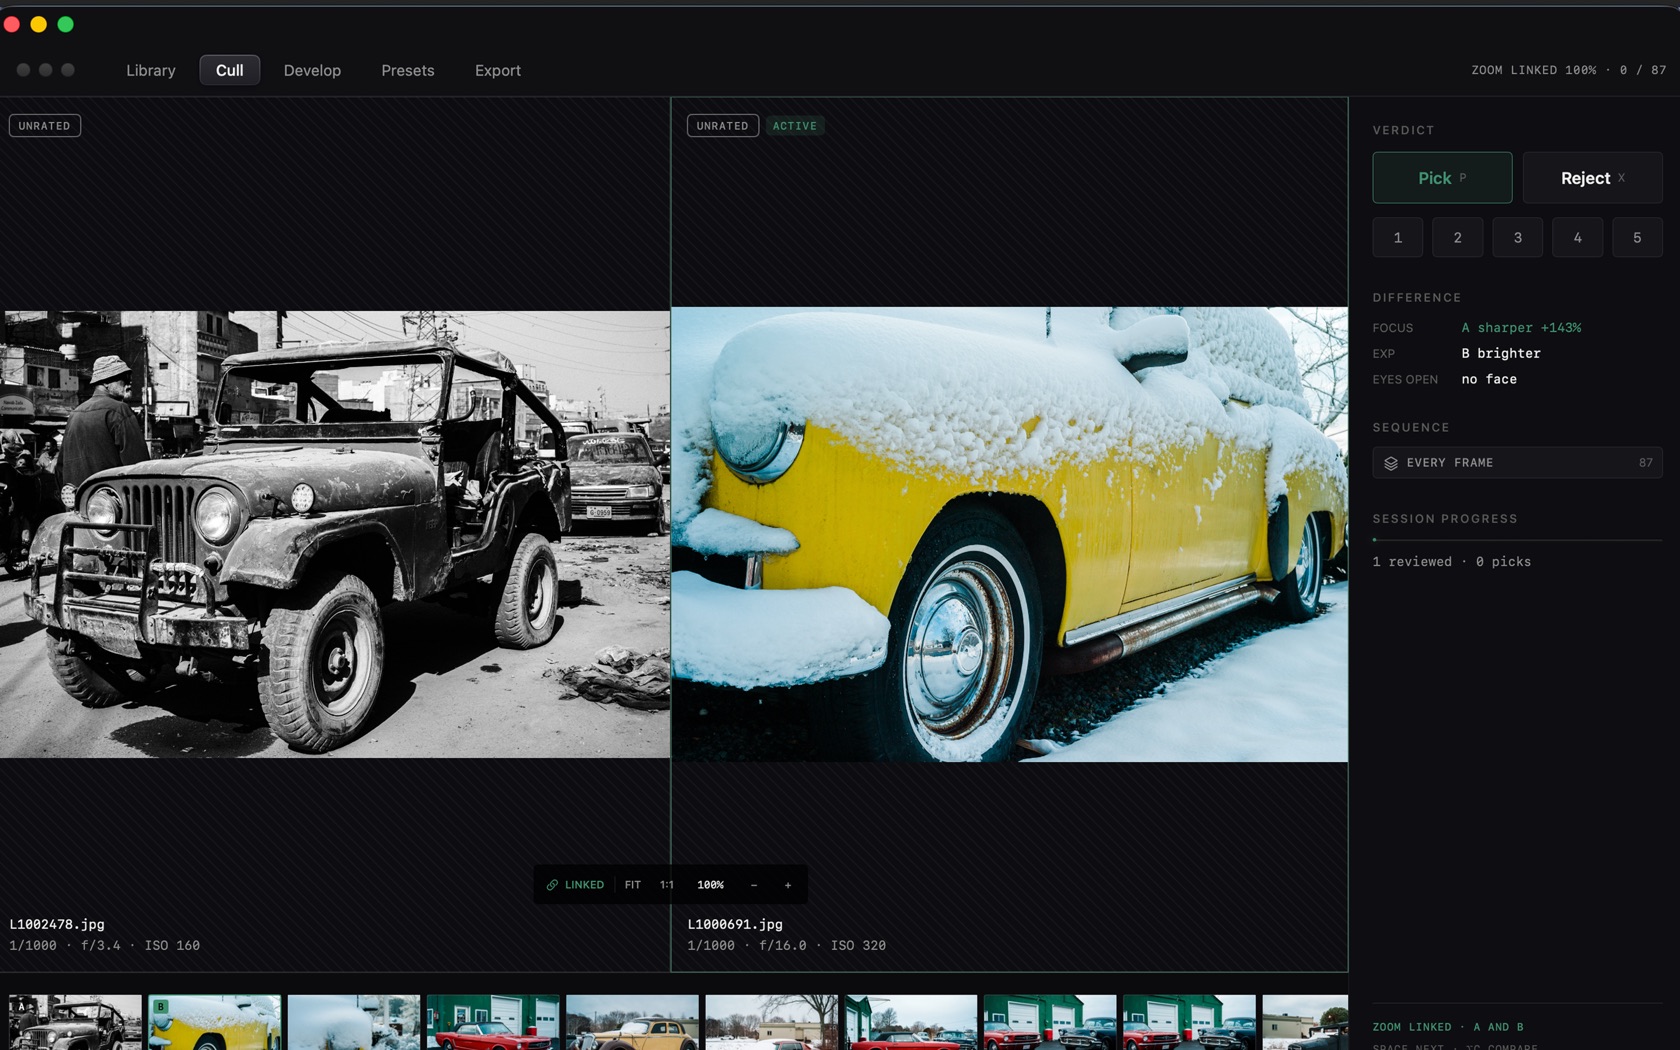This screenshot has height=1050, width=1680.
Task: Set the rating to 4
Action: click(x=1577, y=238)
